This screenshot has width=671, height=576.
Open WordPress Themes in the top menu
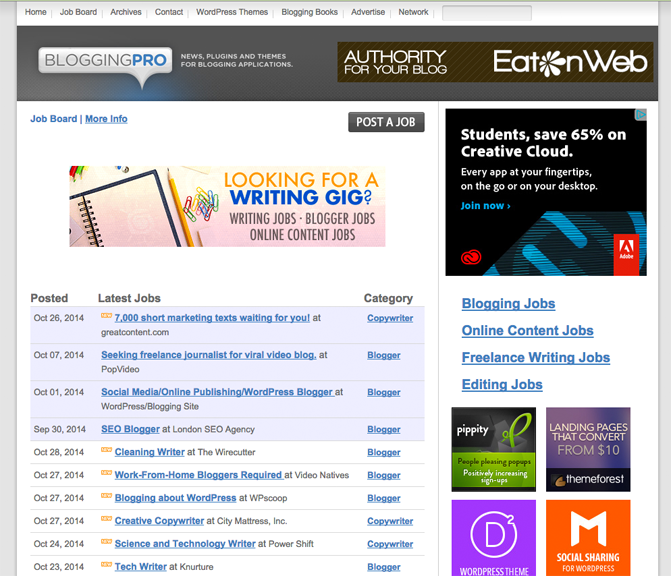click(232, 12)
